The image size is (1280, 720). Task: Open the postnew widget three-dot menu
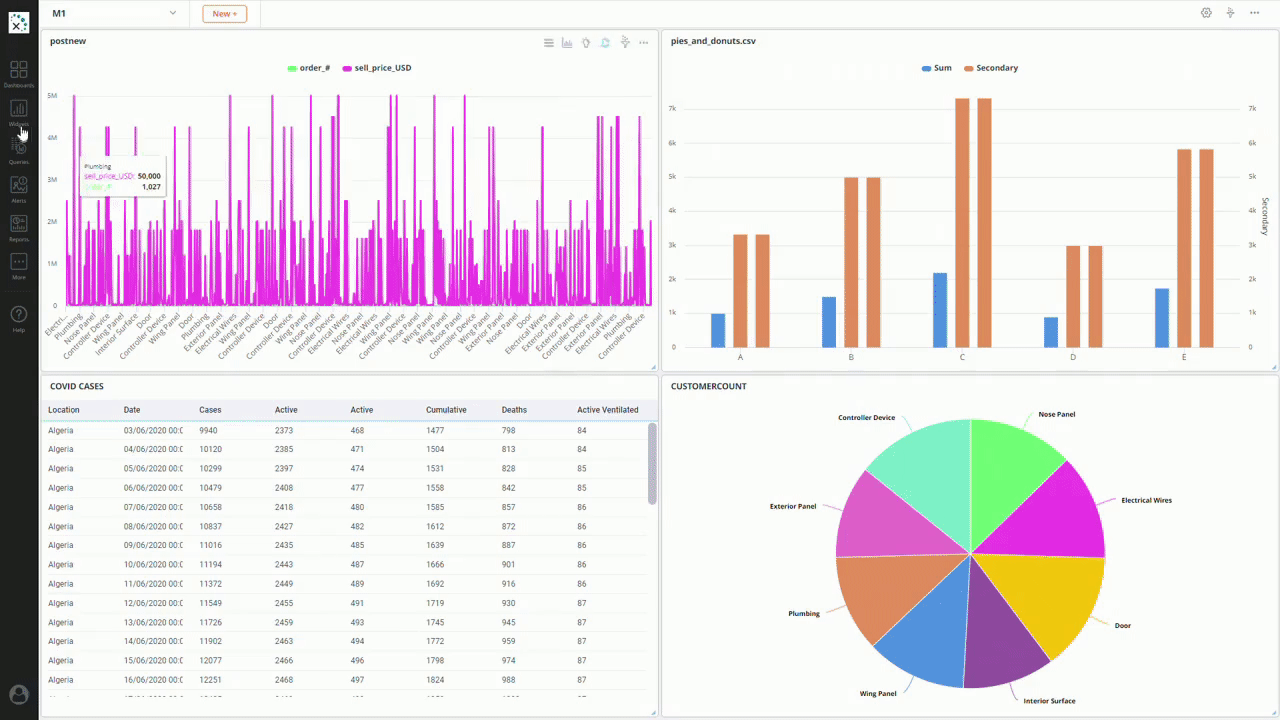(643, 42)
